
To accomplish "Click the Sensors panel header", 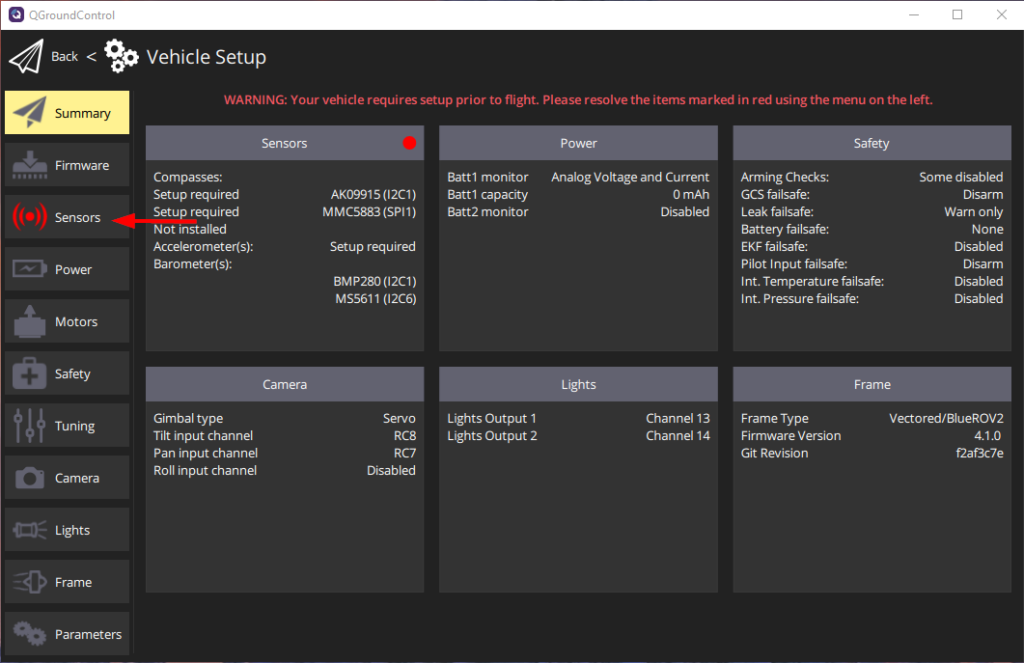I will pyautogui.click(x=285, y=143).
